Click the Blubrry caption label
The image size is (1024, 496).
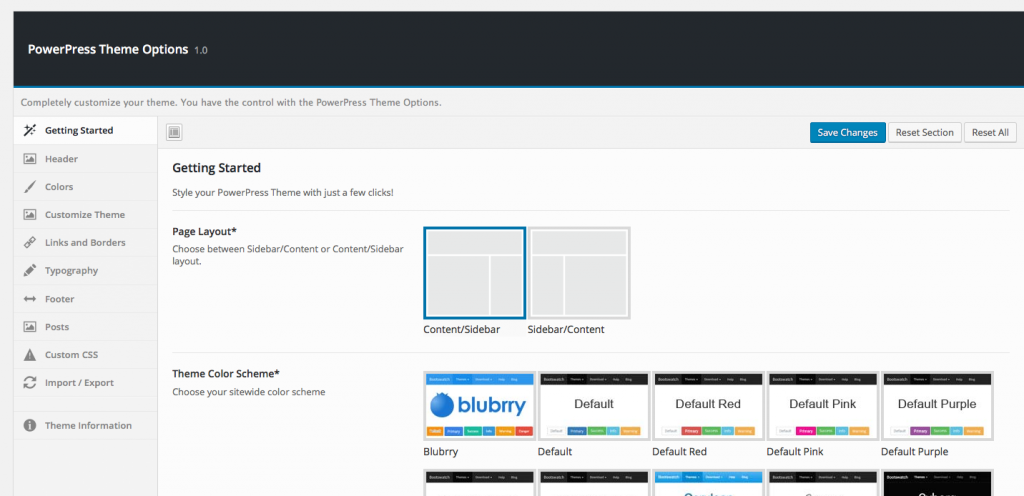[441, 452]
